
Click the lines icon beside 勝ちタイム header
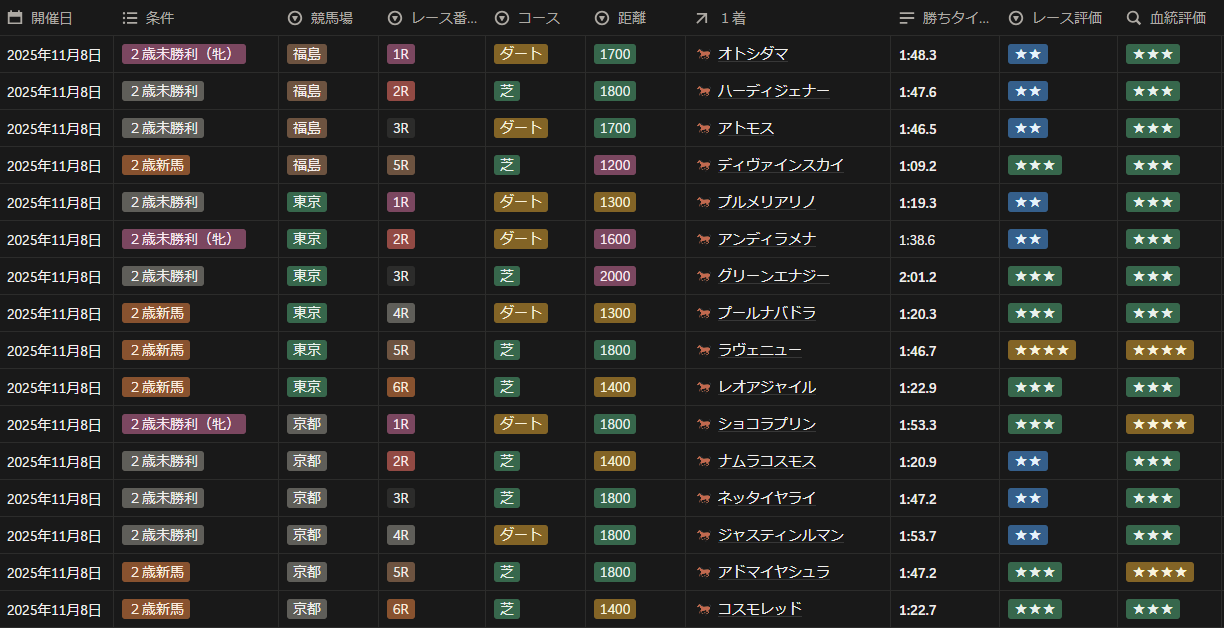[907, 18]
